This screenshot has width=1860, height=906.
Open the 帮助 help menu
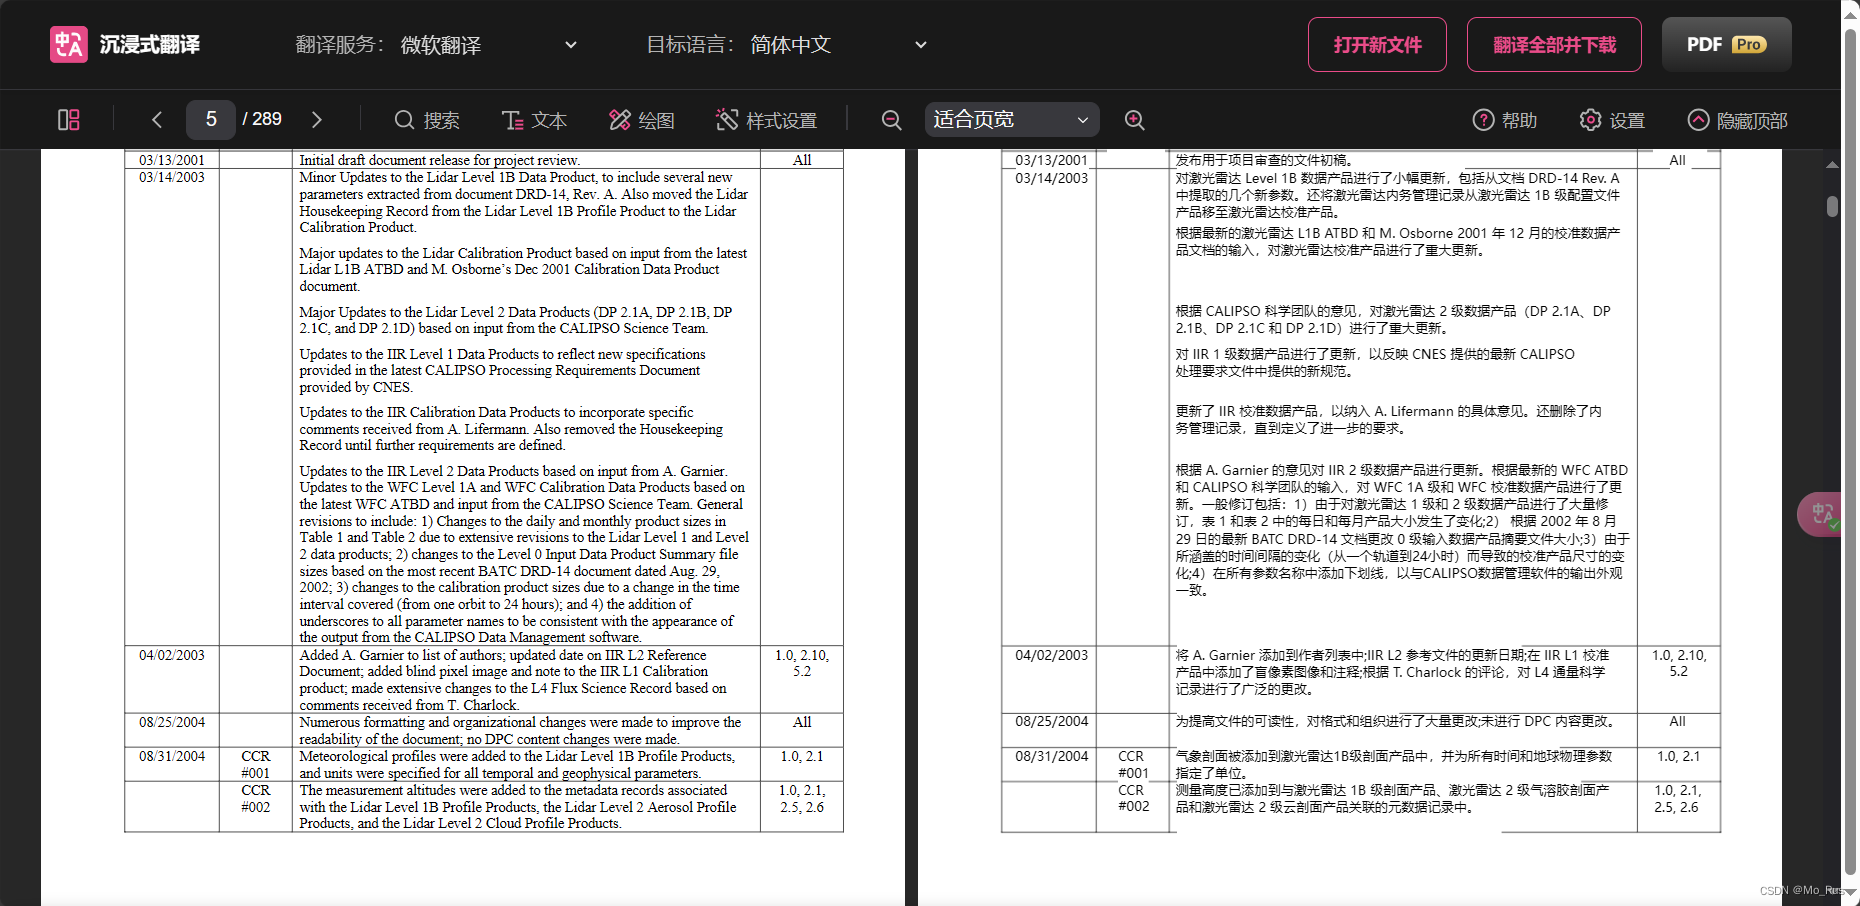pyautogui.click(x=1505, y=120)
